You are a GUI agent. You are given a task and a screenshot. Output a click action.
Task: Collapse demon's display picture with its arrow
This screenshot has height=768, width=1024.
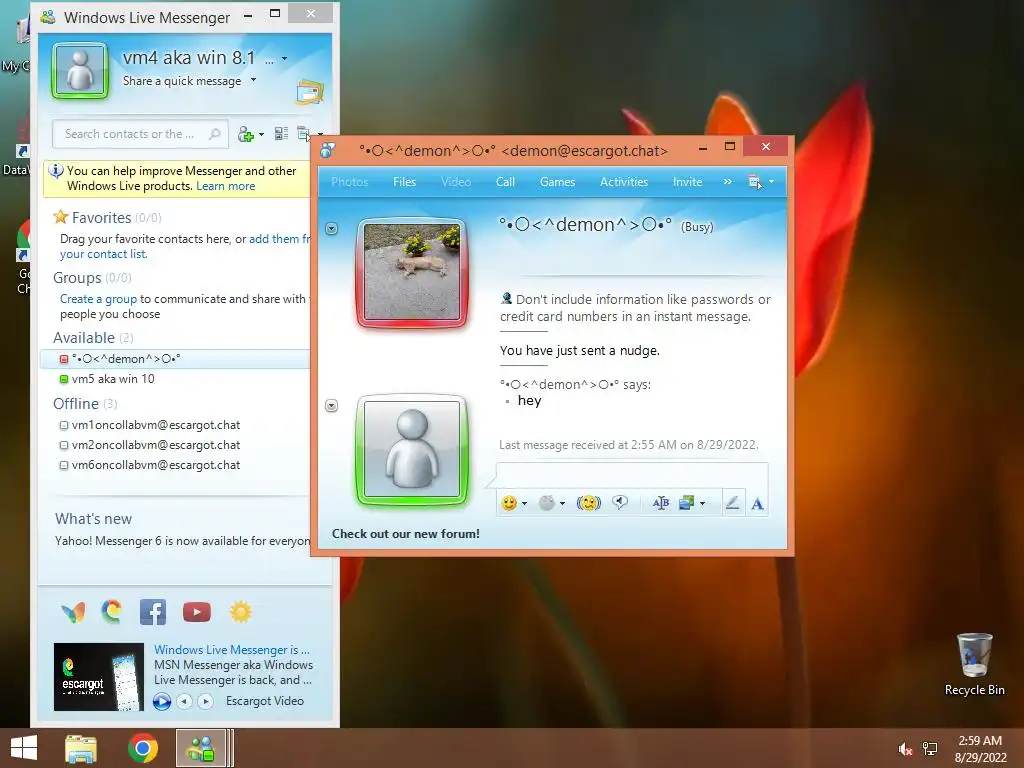coord(332,229)
